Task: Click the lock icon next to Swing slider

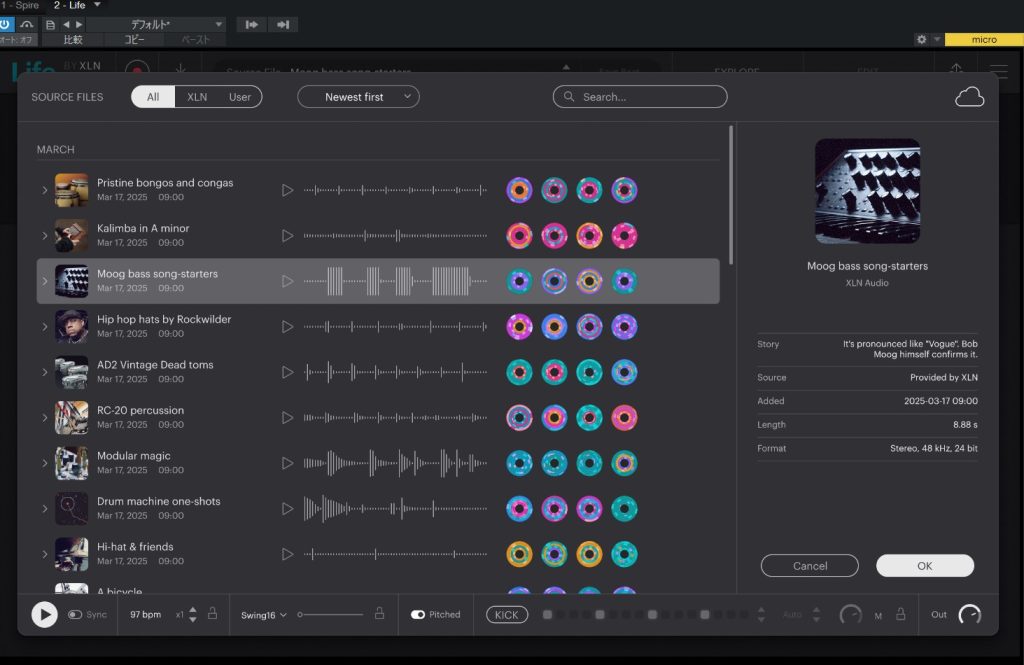Action: click(x=379, y=614)
